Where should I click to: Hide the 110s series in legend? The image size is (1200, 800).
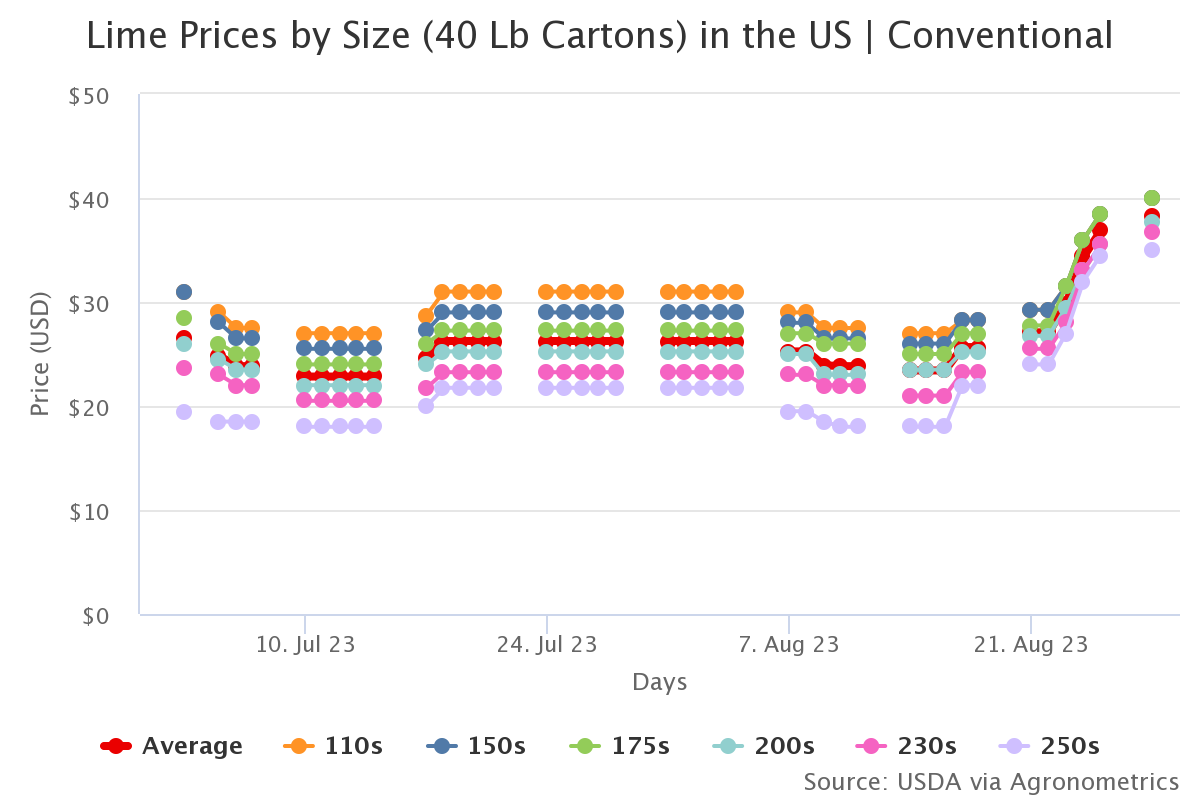click(333, 746)
